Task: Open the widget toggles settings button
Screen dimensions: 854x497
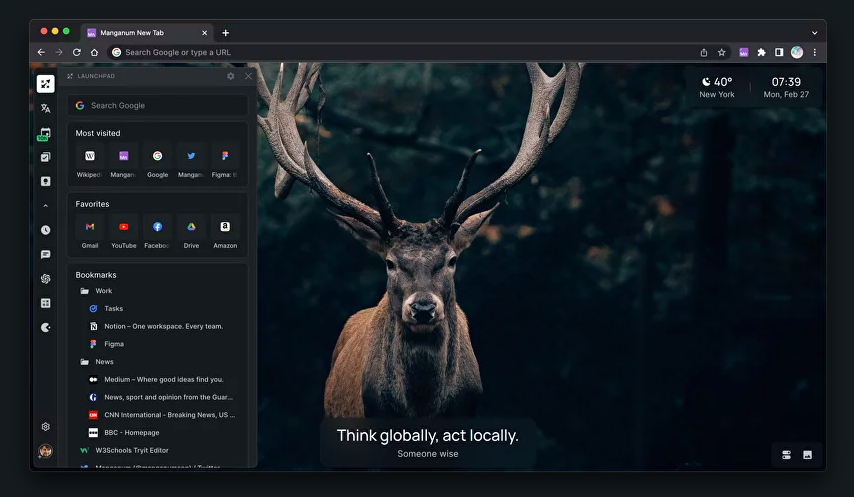Action: pyautogui.click(x=786, y=455)
